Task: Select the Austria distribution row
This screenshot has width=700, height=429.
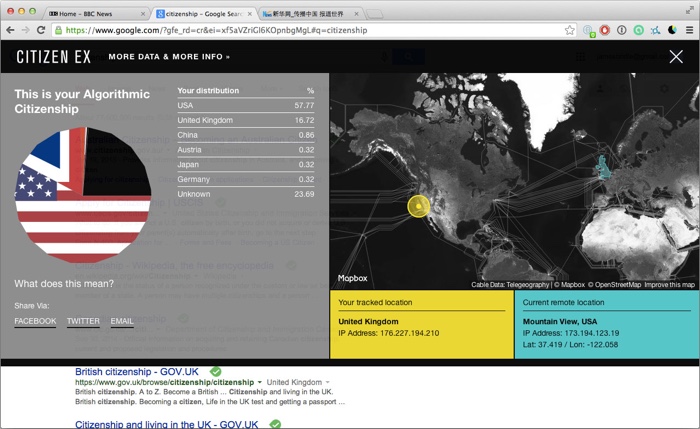Action: tap(246, 150)
